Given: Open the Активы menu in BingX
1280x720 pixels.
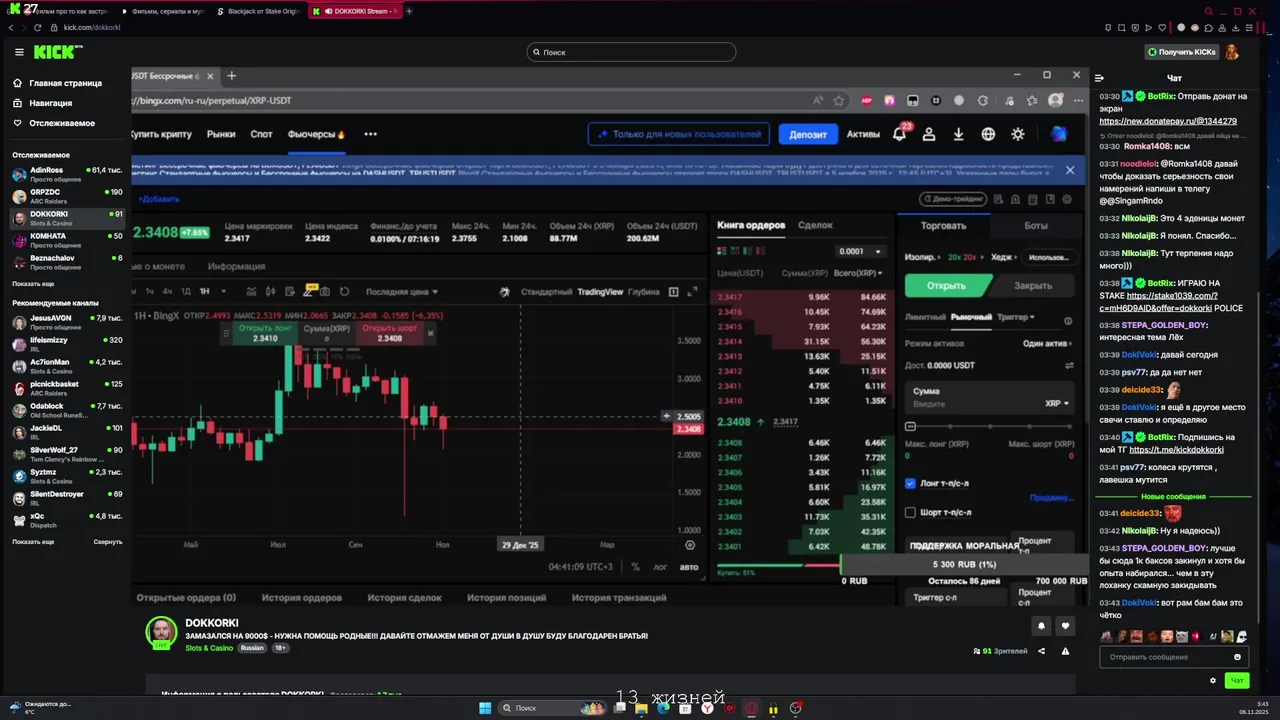Looking at the screenshot, I should coord(863,134).
